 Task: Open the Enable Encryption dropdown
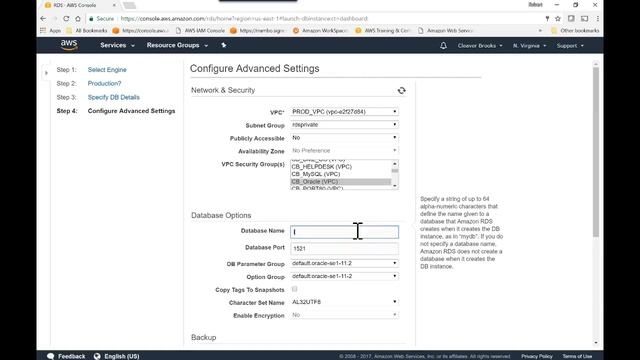coord(344,315)
